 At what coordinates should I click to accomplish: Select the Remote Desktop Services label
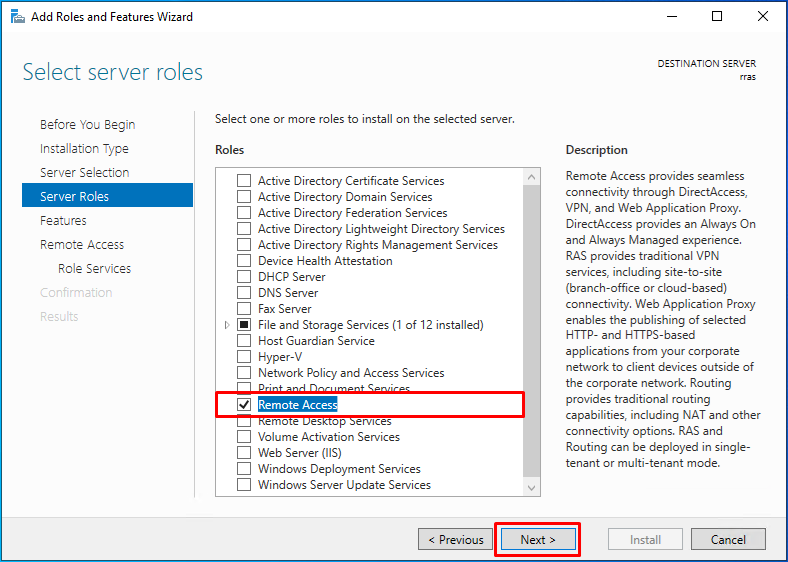(325, 421)
